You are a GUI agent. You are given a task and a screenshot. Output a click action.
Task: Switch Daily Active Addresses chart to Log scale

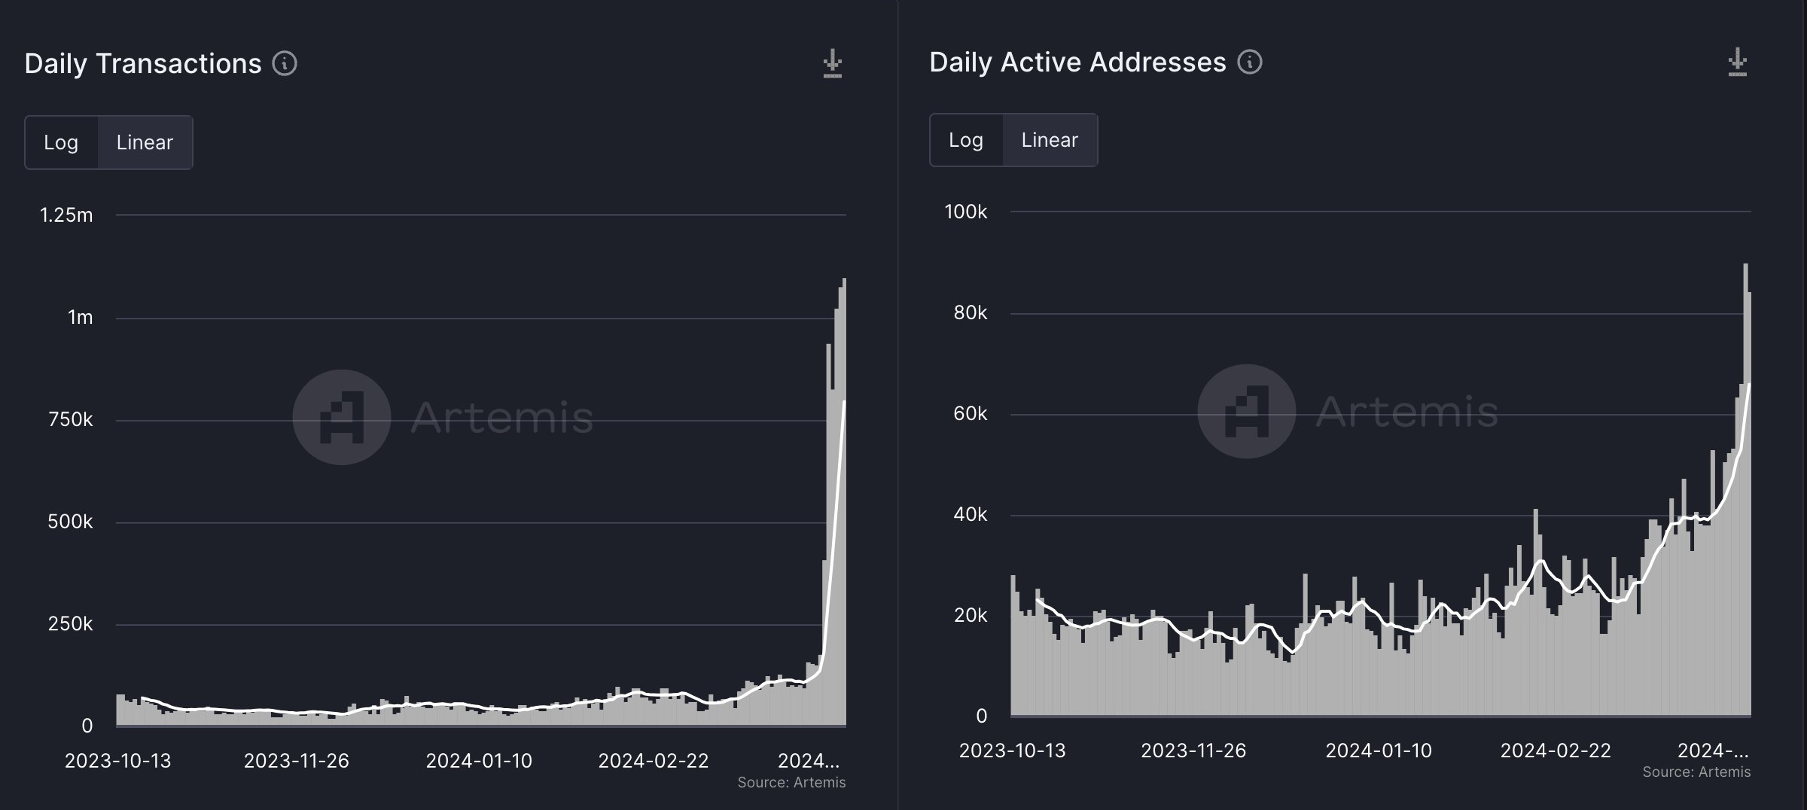click(966, 140)
